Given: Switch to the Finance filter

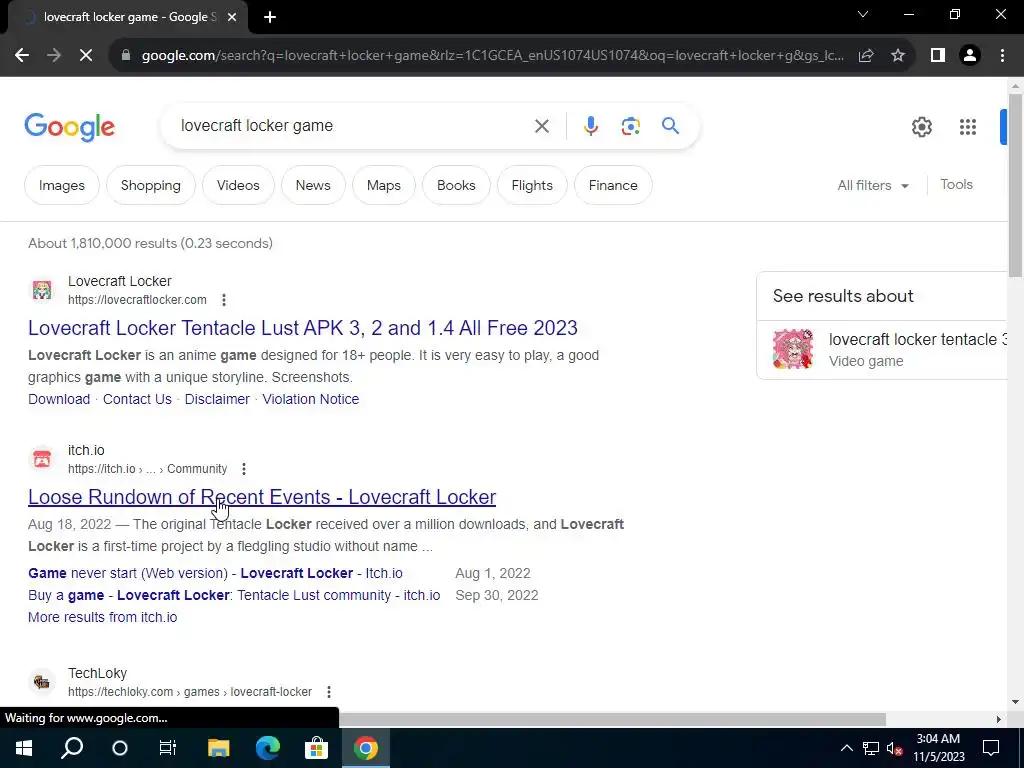Looking at the screenshot, I should point(613,185).
